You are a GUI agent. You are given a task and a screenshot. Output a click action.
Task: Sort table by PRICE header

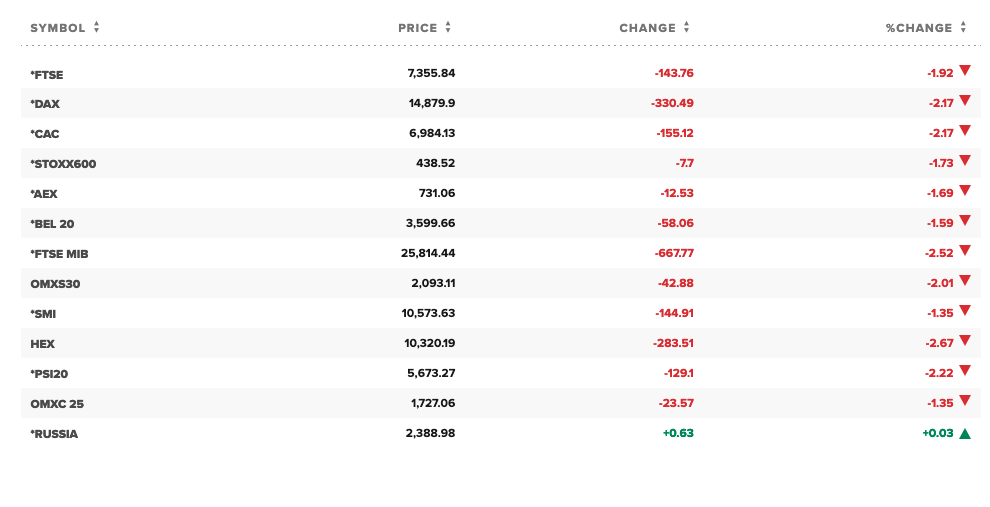(418, 28)
